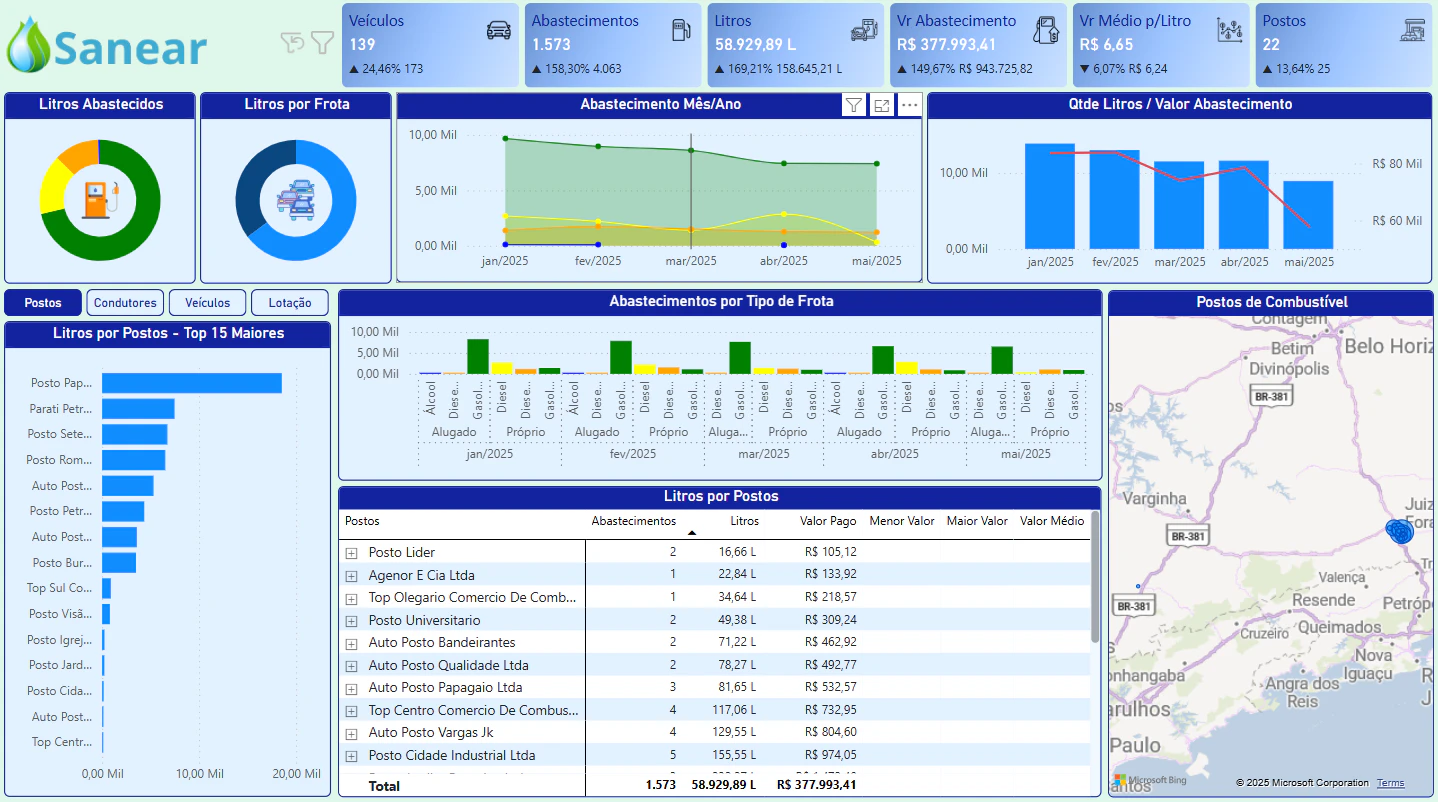The image size is (1438, 802).
Task: Expand the Auto Posto Bandeirantes row
Action: point(351,643)
